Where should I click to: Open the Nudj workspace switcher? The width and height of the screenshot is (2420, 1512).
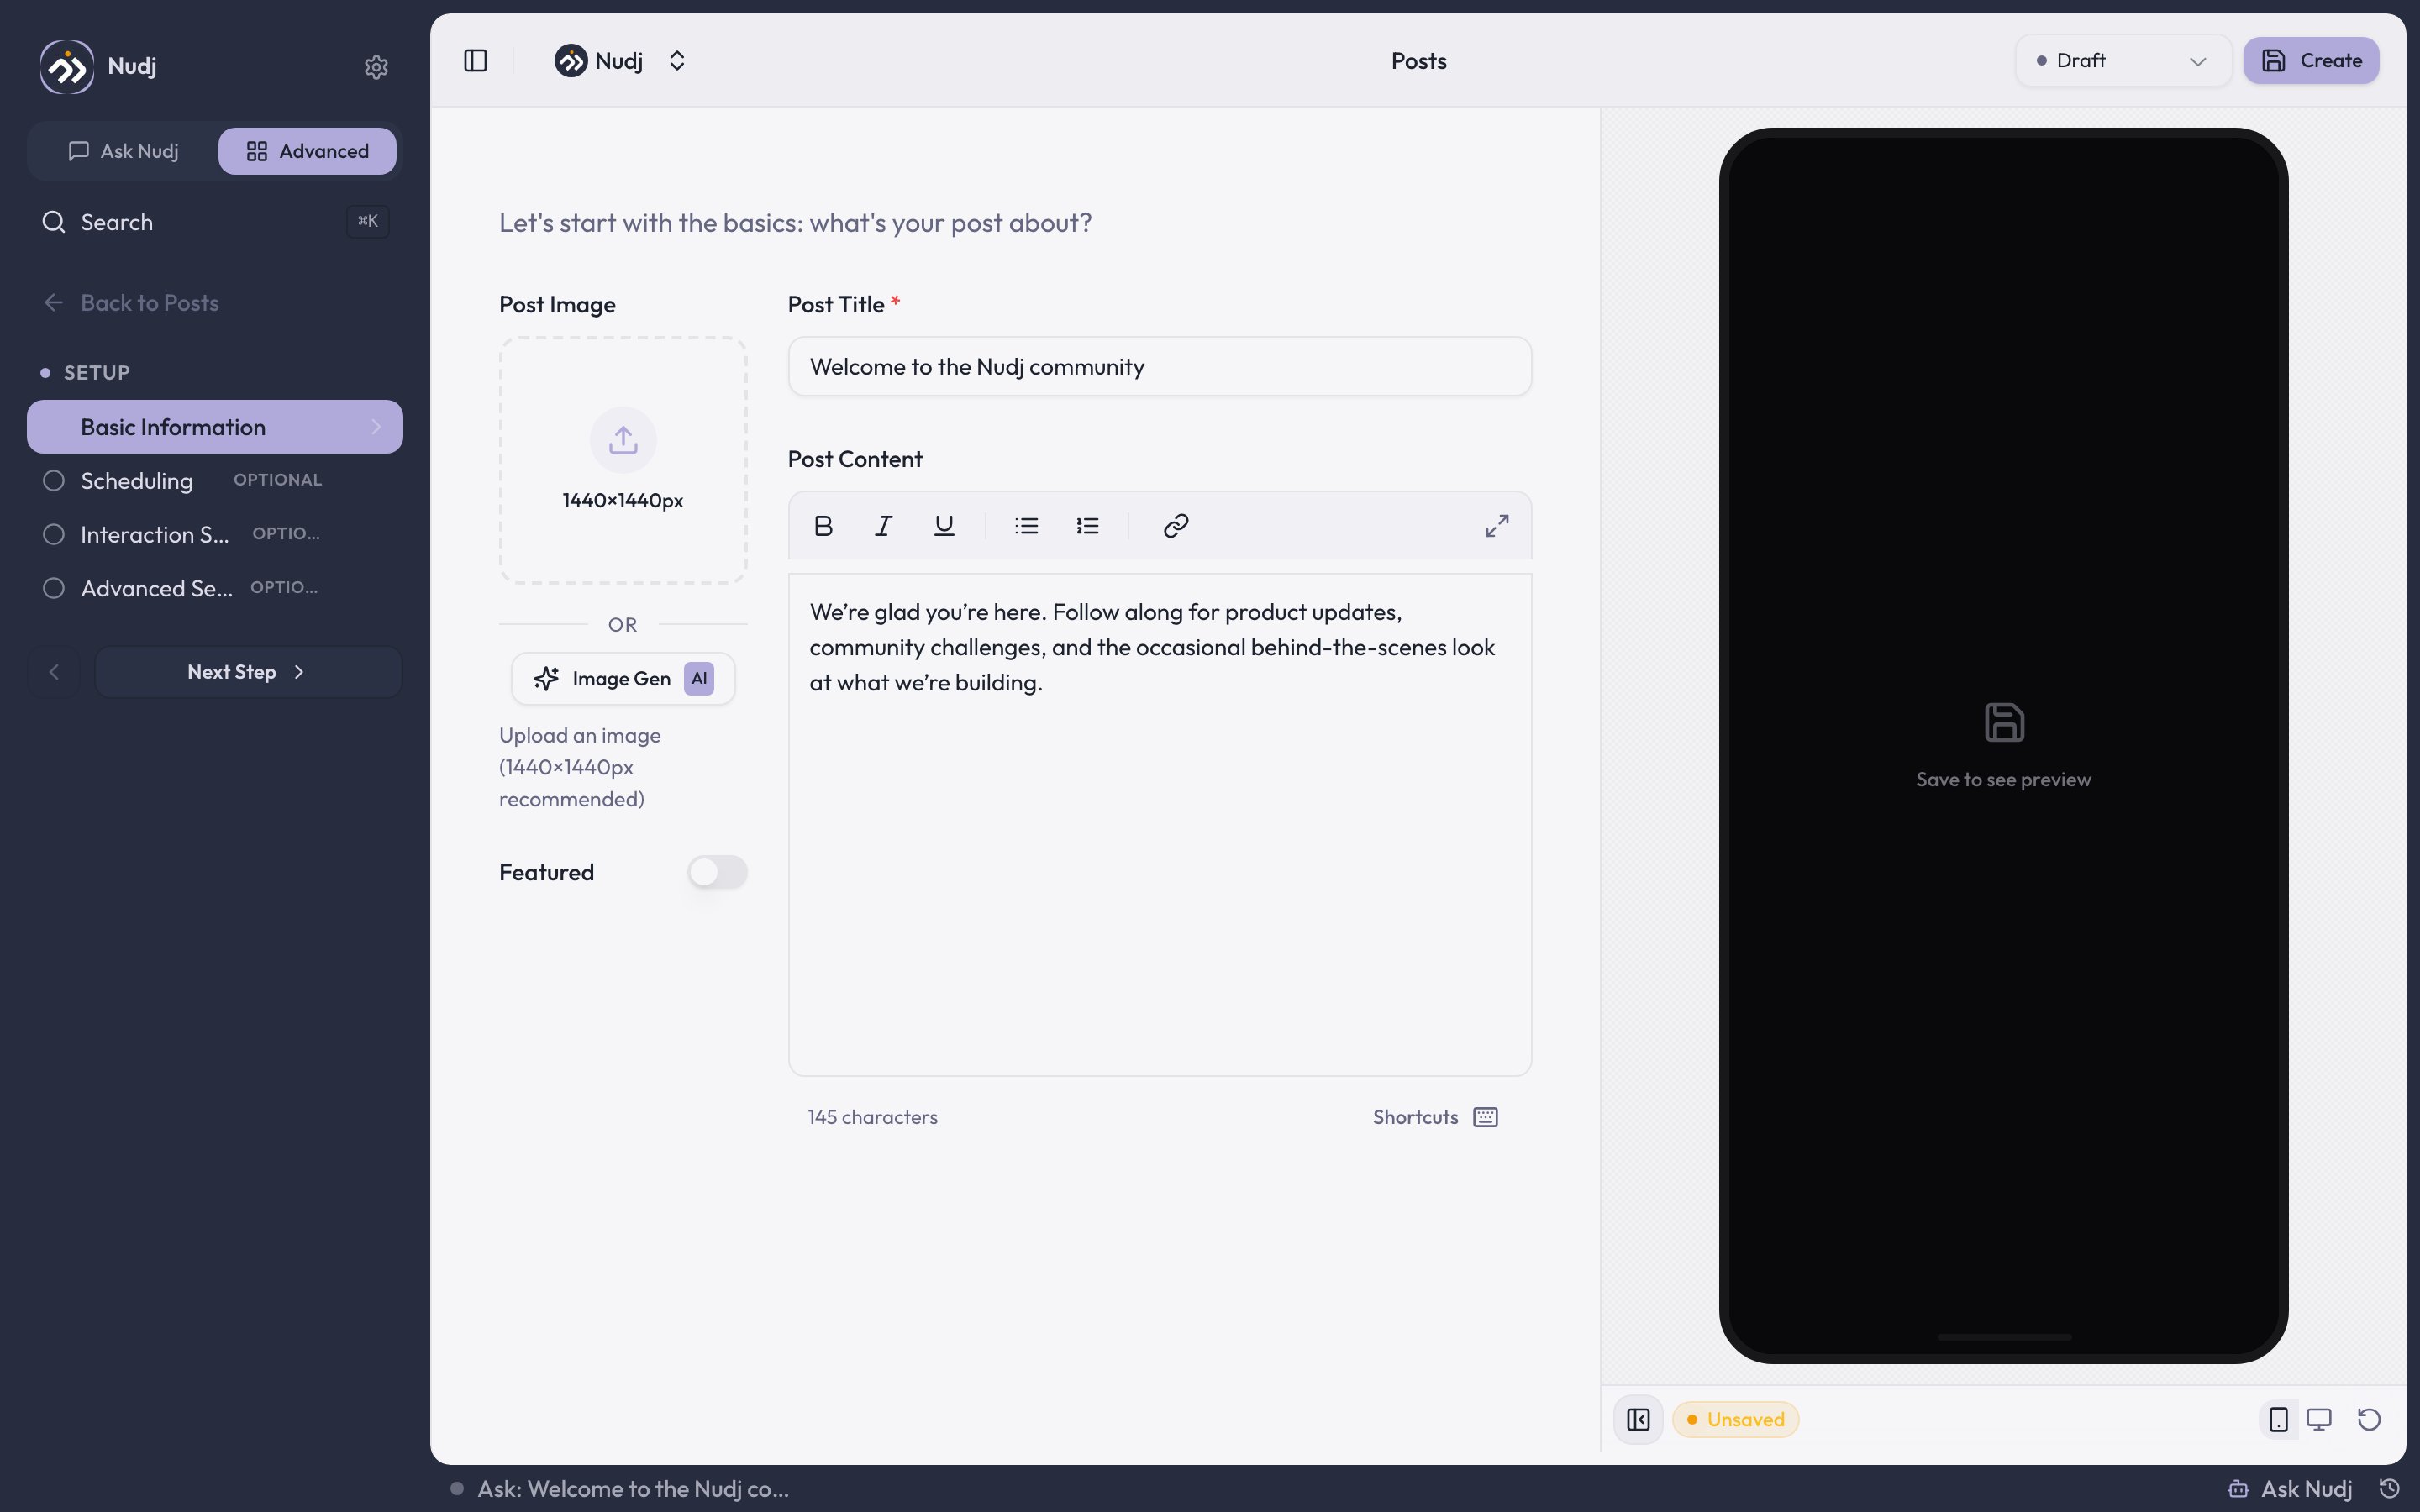(x=621, y=61)
